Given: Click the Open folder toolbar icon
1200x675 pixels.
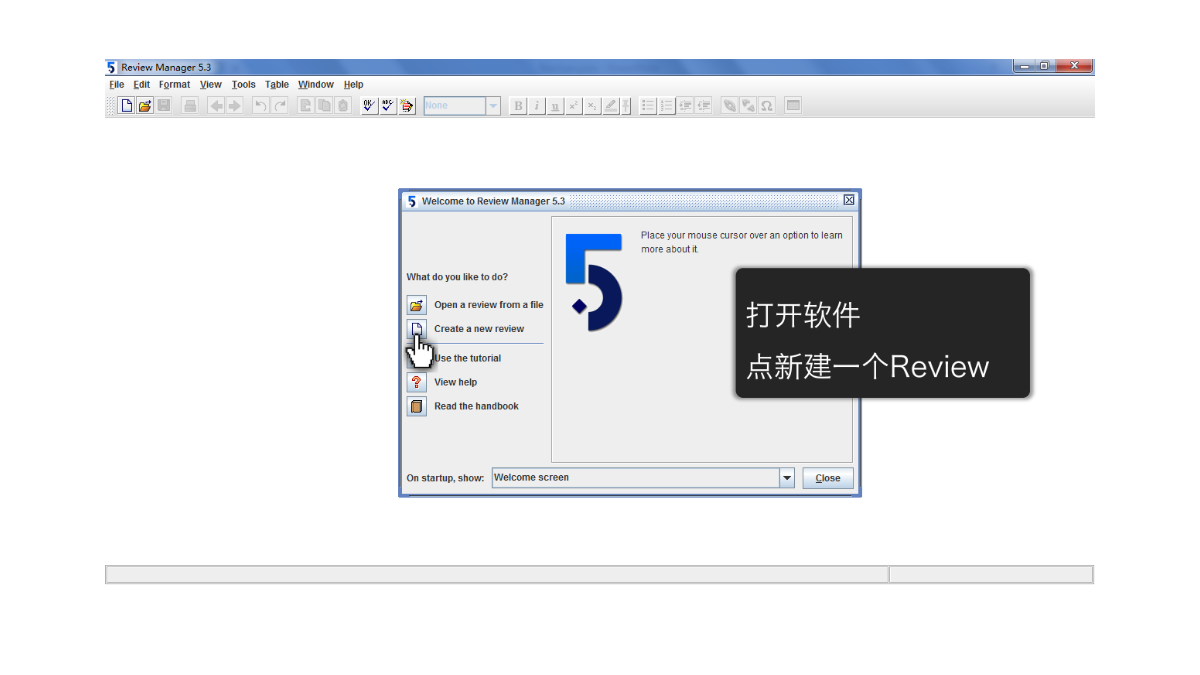Looking at the screenshot, I should tap(145, 105).
